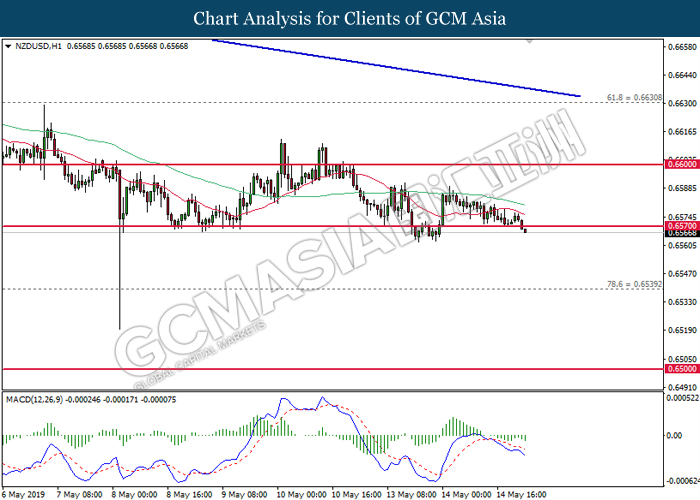Click the long lower wick candle on 8 May
Screen dimensions: 700x500
[120, 250]
